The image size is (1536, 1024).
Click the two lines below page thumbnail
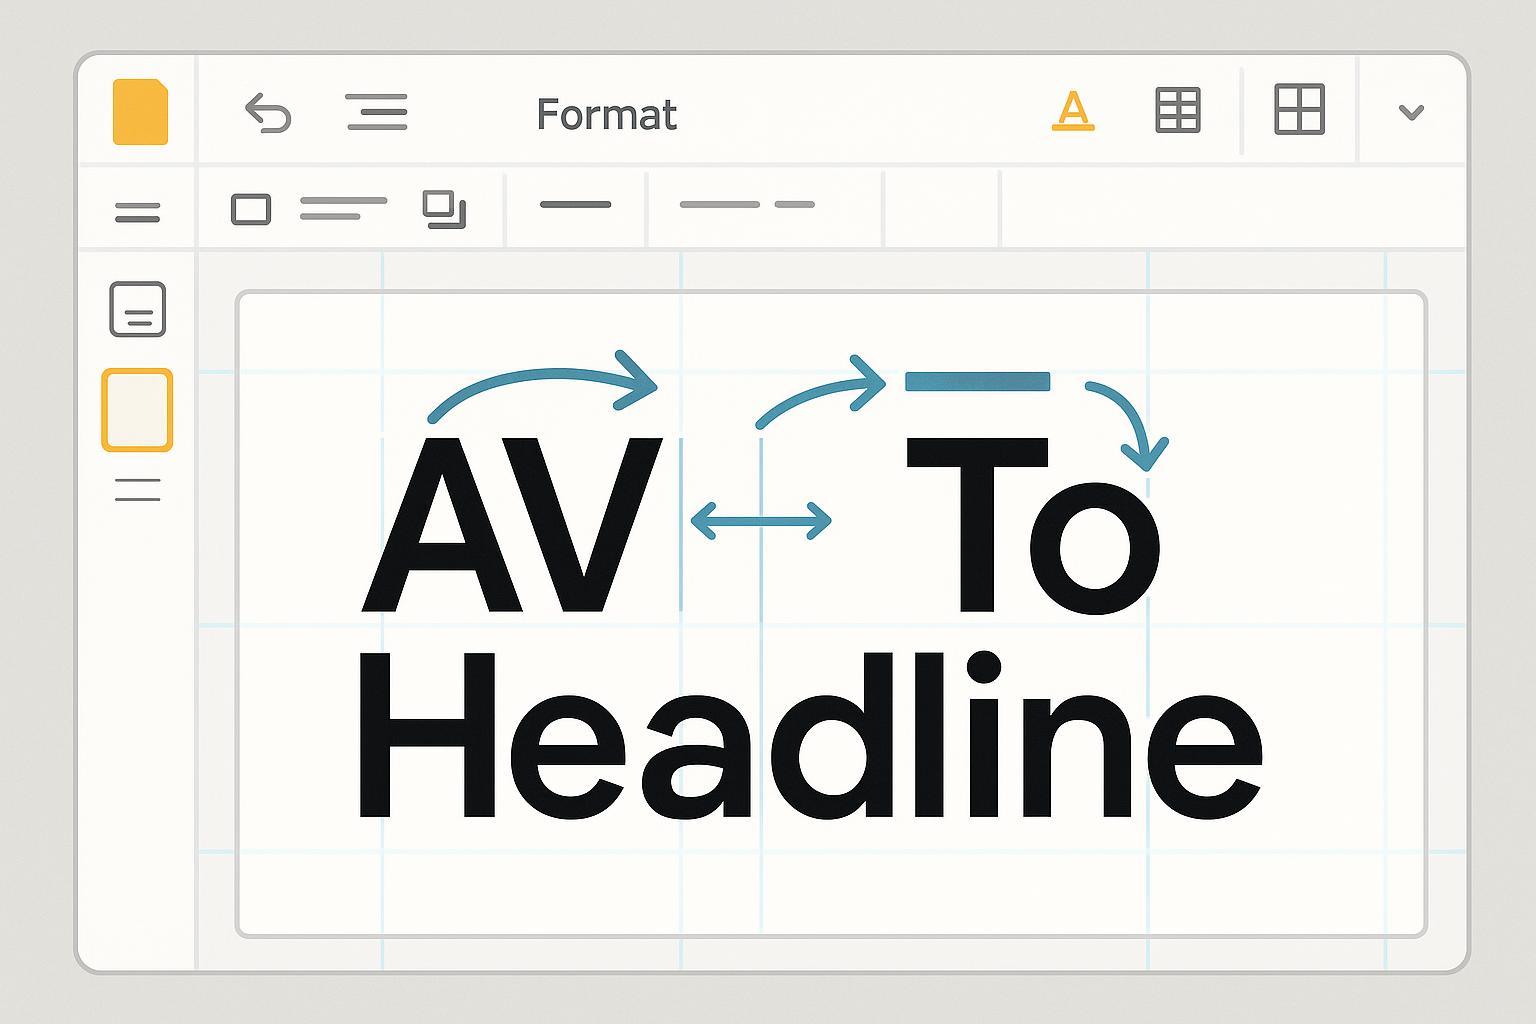tap(137, 489)
